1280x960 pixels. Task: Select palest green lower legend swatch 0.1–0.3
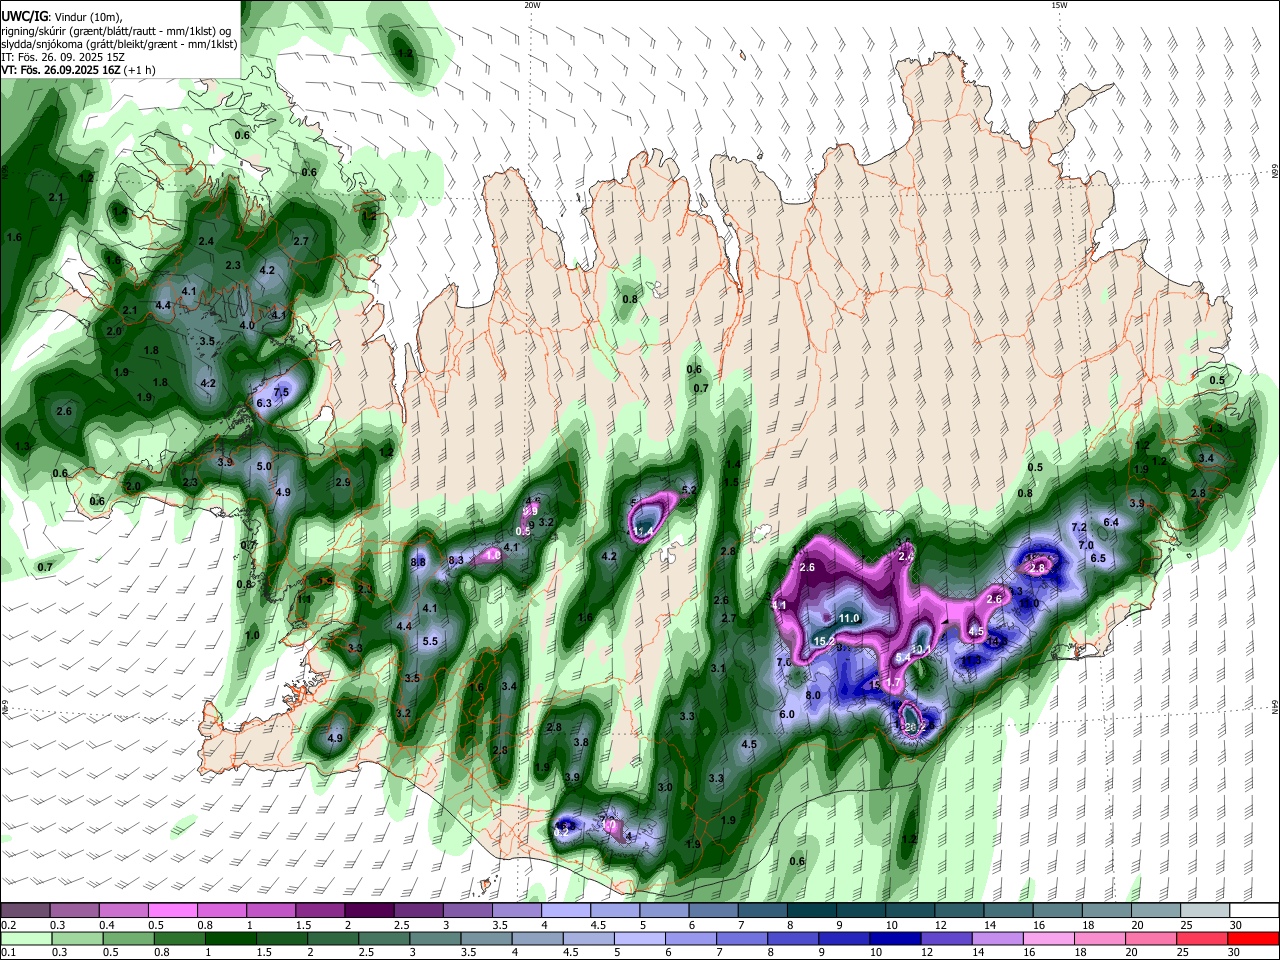point(26,938)
